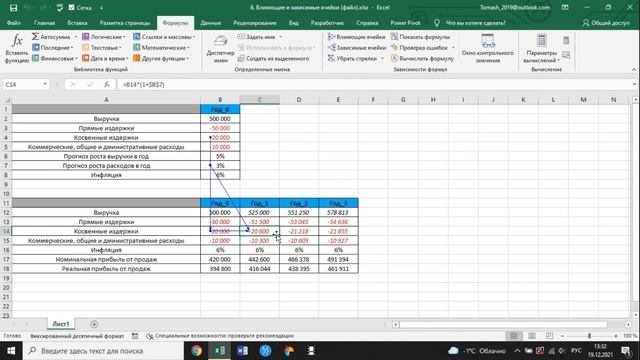Click the Пересчет (calculate now) icon
The width and height of the screenshot is (640, 360).
(x=566, y=40)
